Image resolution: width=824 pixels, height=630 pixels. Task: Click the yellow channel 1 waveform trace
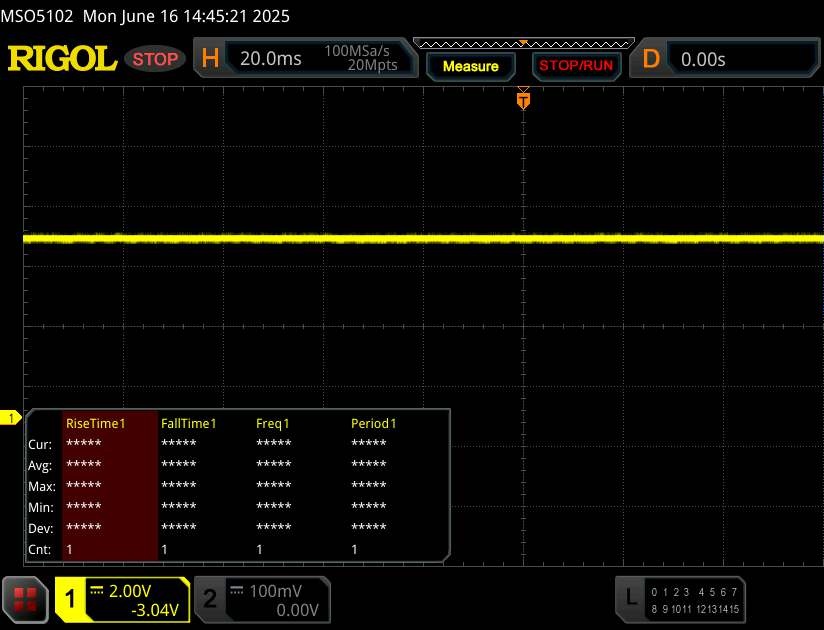(x=424, y=239)
